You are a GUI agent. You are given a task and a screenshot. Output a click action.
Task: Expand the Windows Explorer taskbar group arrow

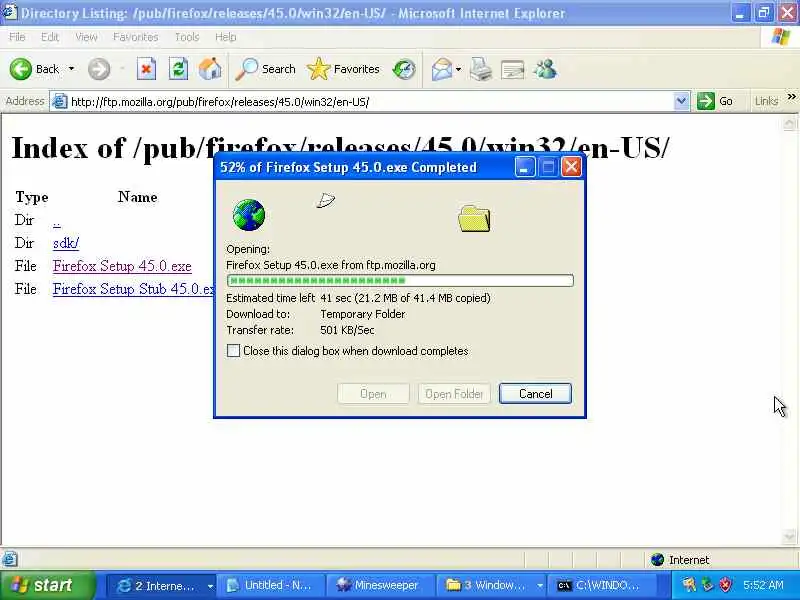[x=539, y=586]
